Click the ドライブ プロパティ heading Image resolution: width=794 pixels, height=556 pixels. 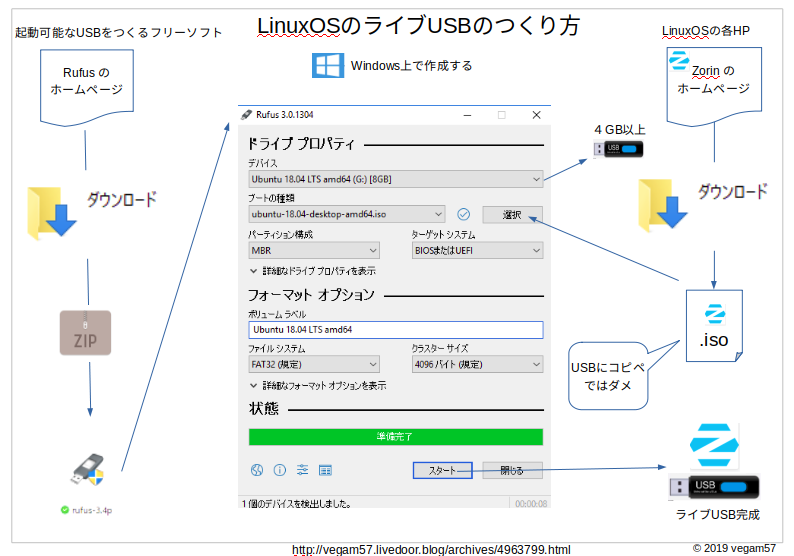click(x=301, y=144)
